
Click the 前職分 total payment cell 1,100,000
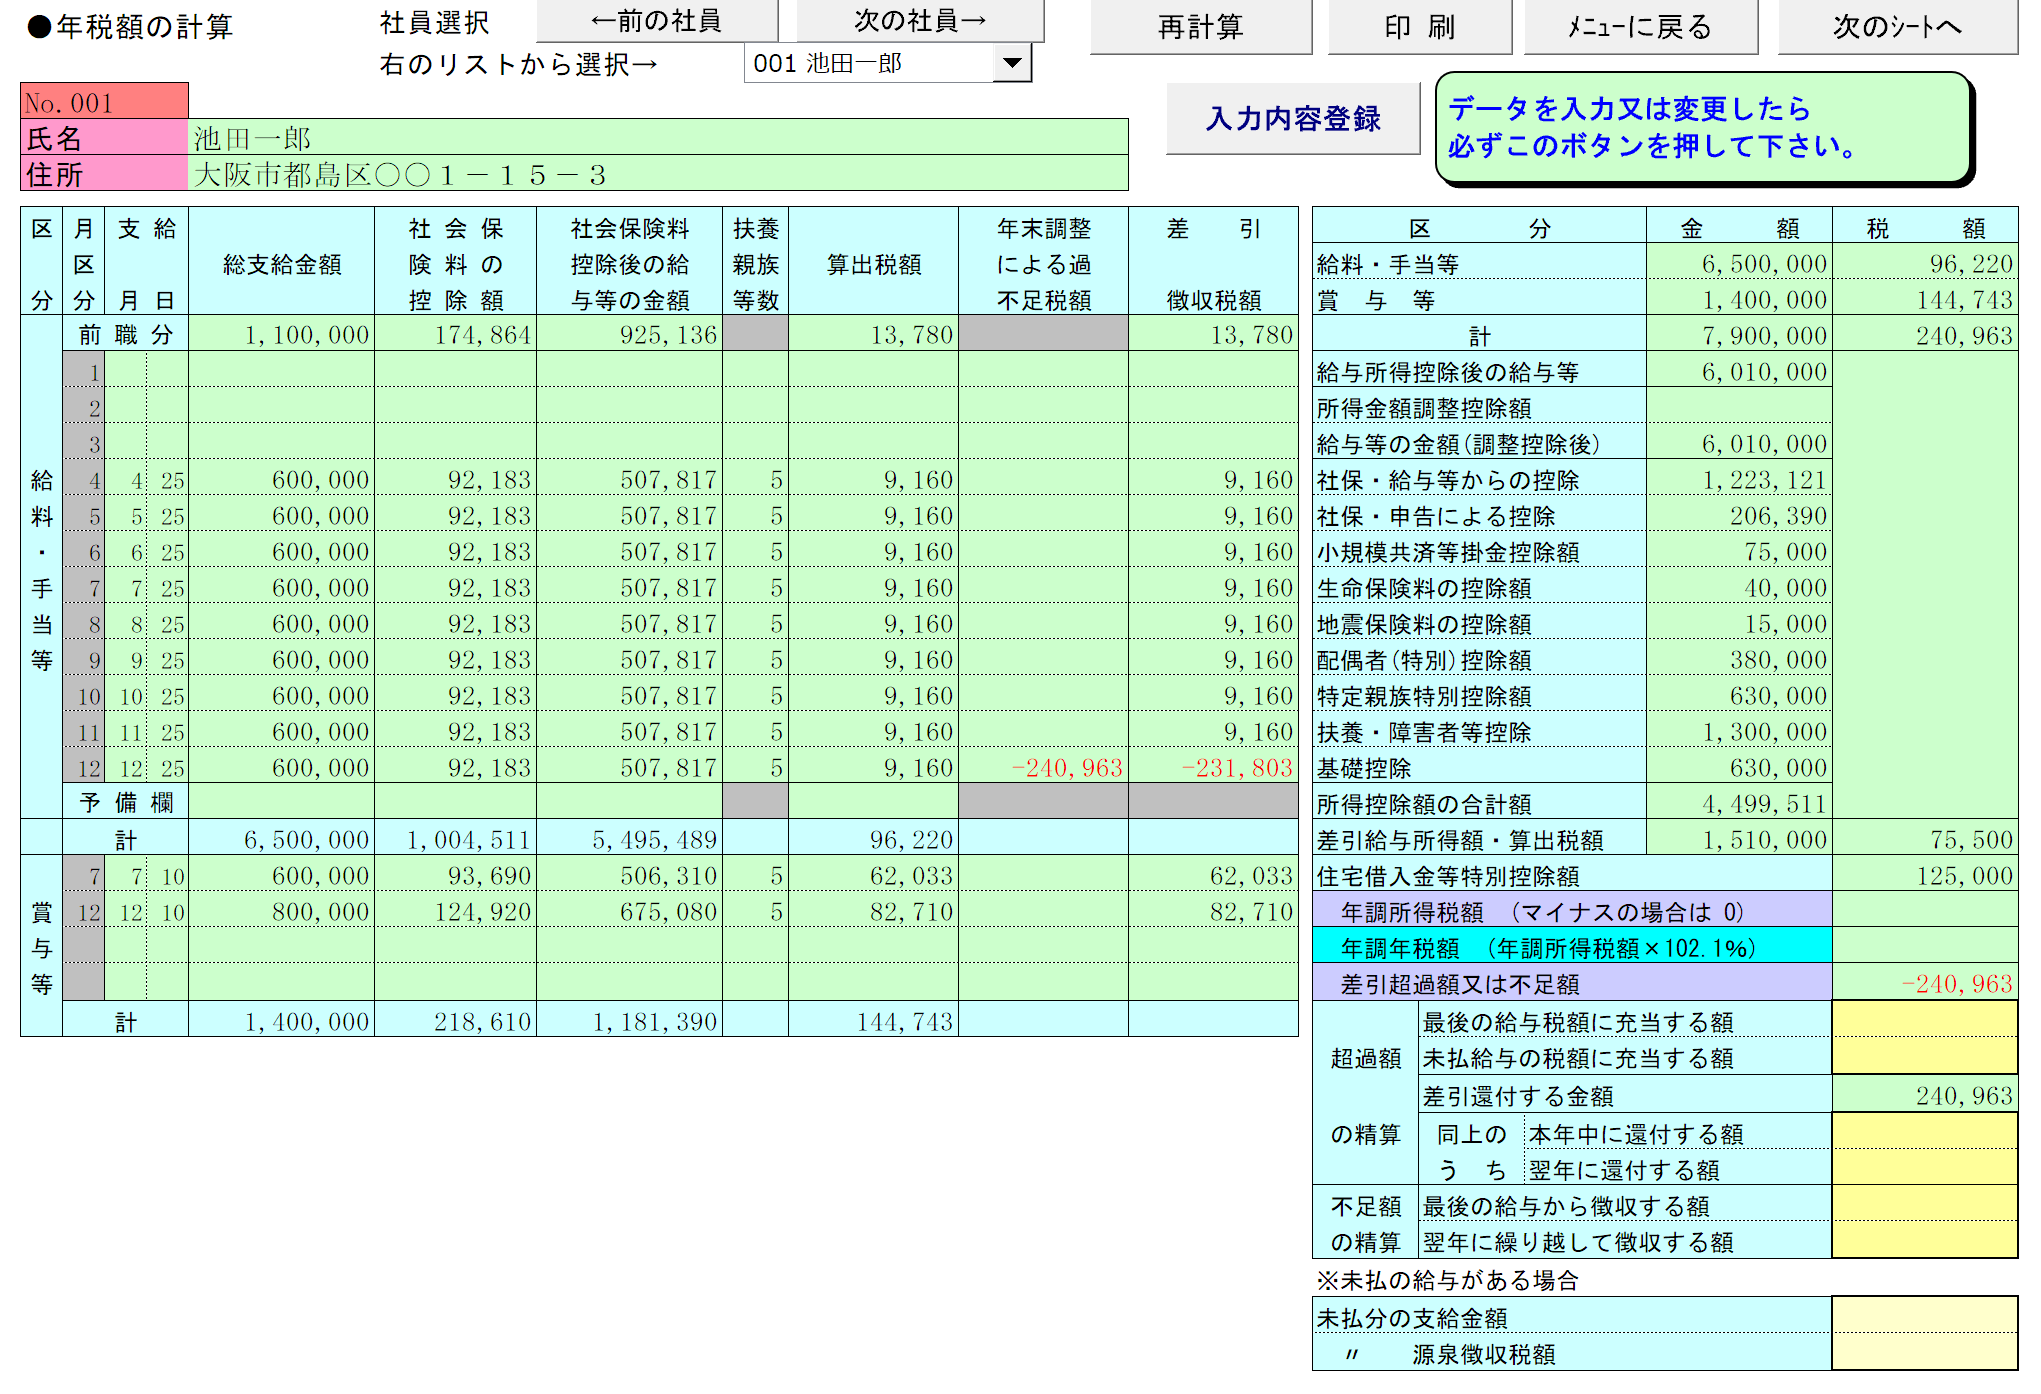[x=282, y=335]
